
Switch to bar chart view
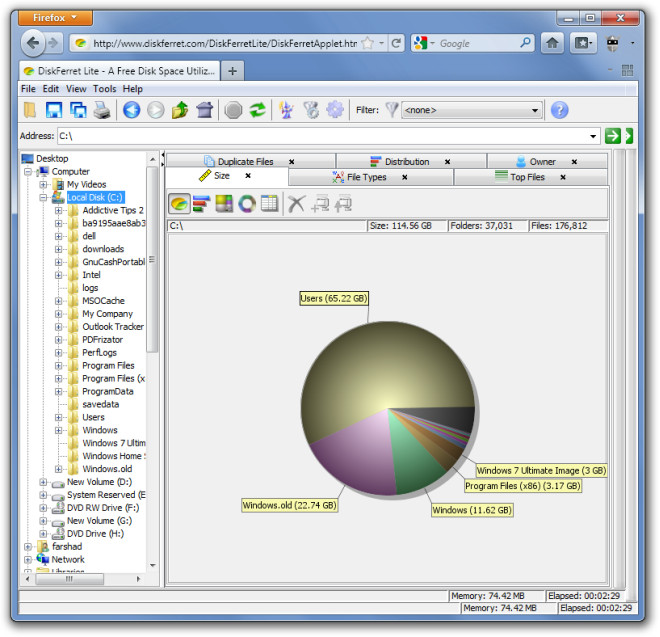pyautogui.click(x=202, y=204)
